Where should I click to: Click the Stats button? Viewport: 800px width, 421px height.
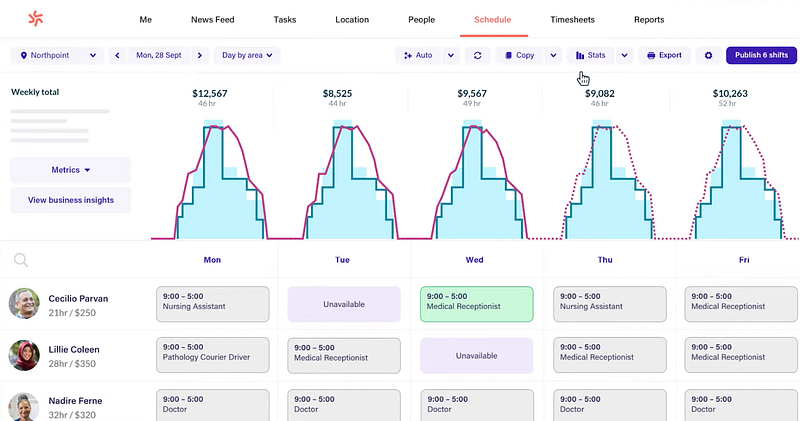[591, 56]
